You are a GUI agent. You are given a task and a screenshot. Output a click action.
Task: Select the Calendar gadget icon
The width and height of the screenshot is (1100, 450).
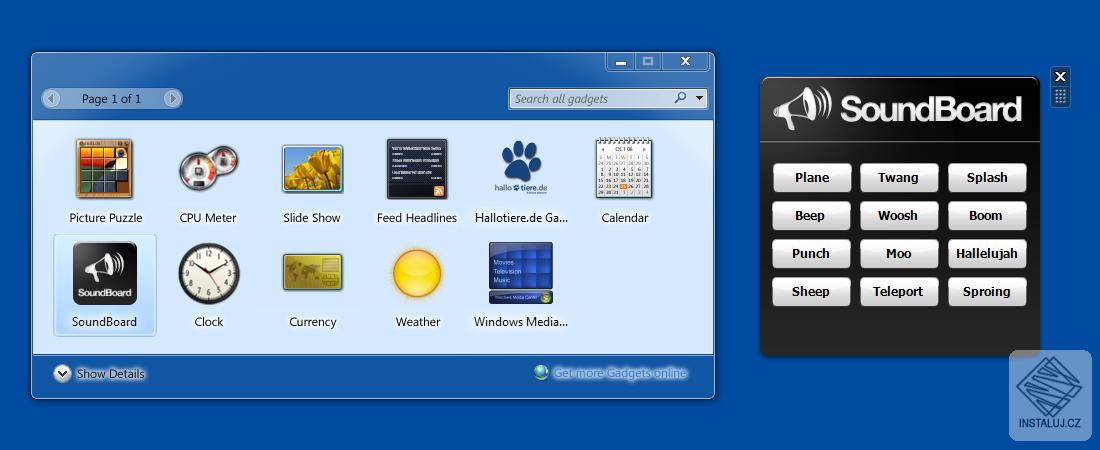[624, 168]
